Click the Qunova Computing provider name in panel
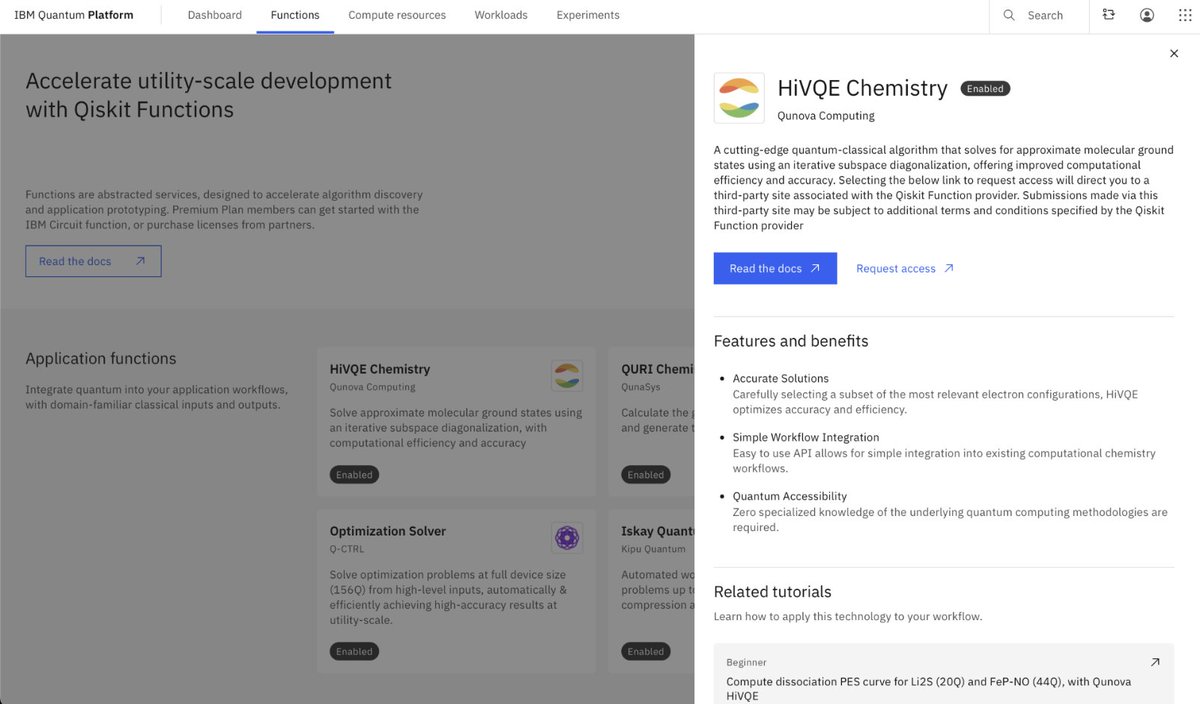 [826, 116]
